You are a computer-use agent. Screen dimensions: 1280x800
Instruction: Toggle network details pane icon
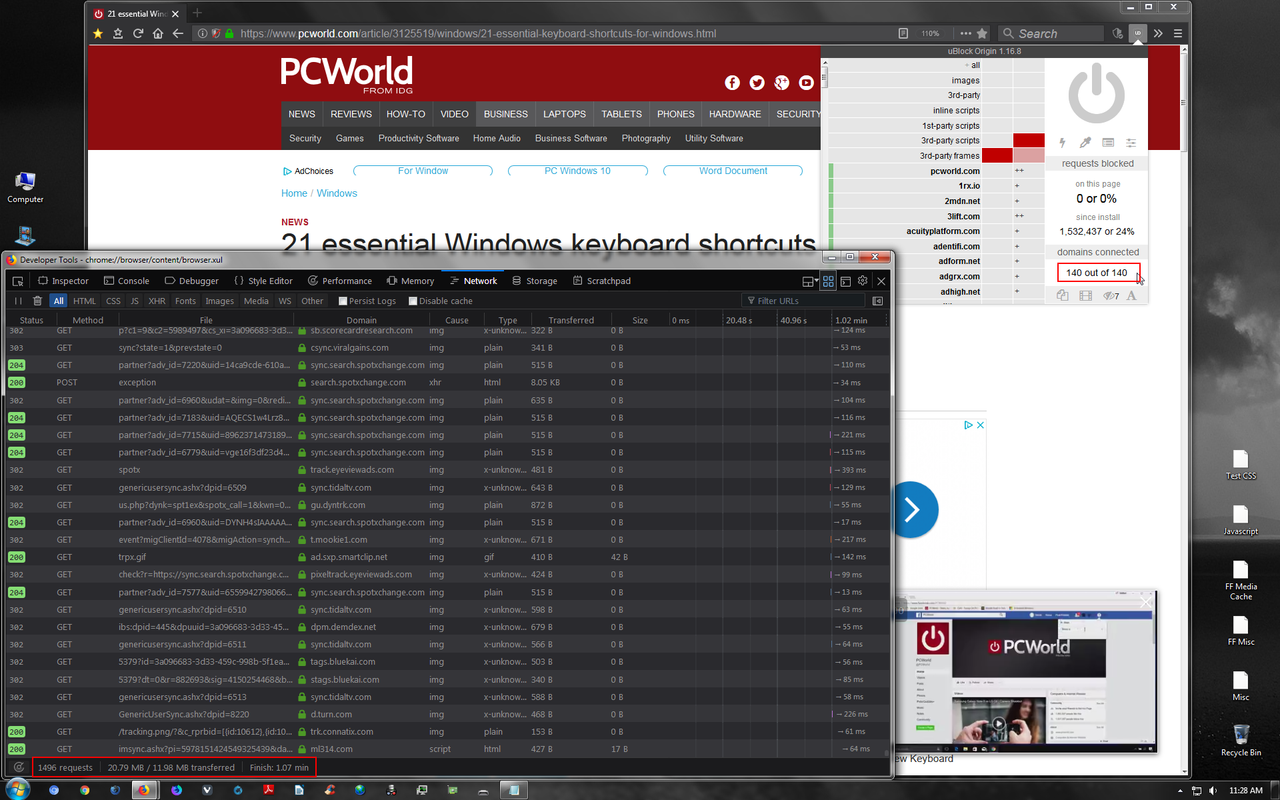878,300
